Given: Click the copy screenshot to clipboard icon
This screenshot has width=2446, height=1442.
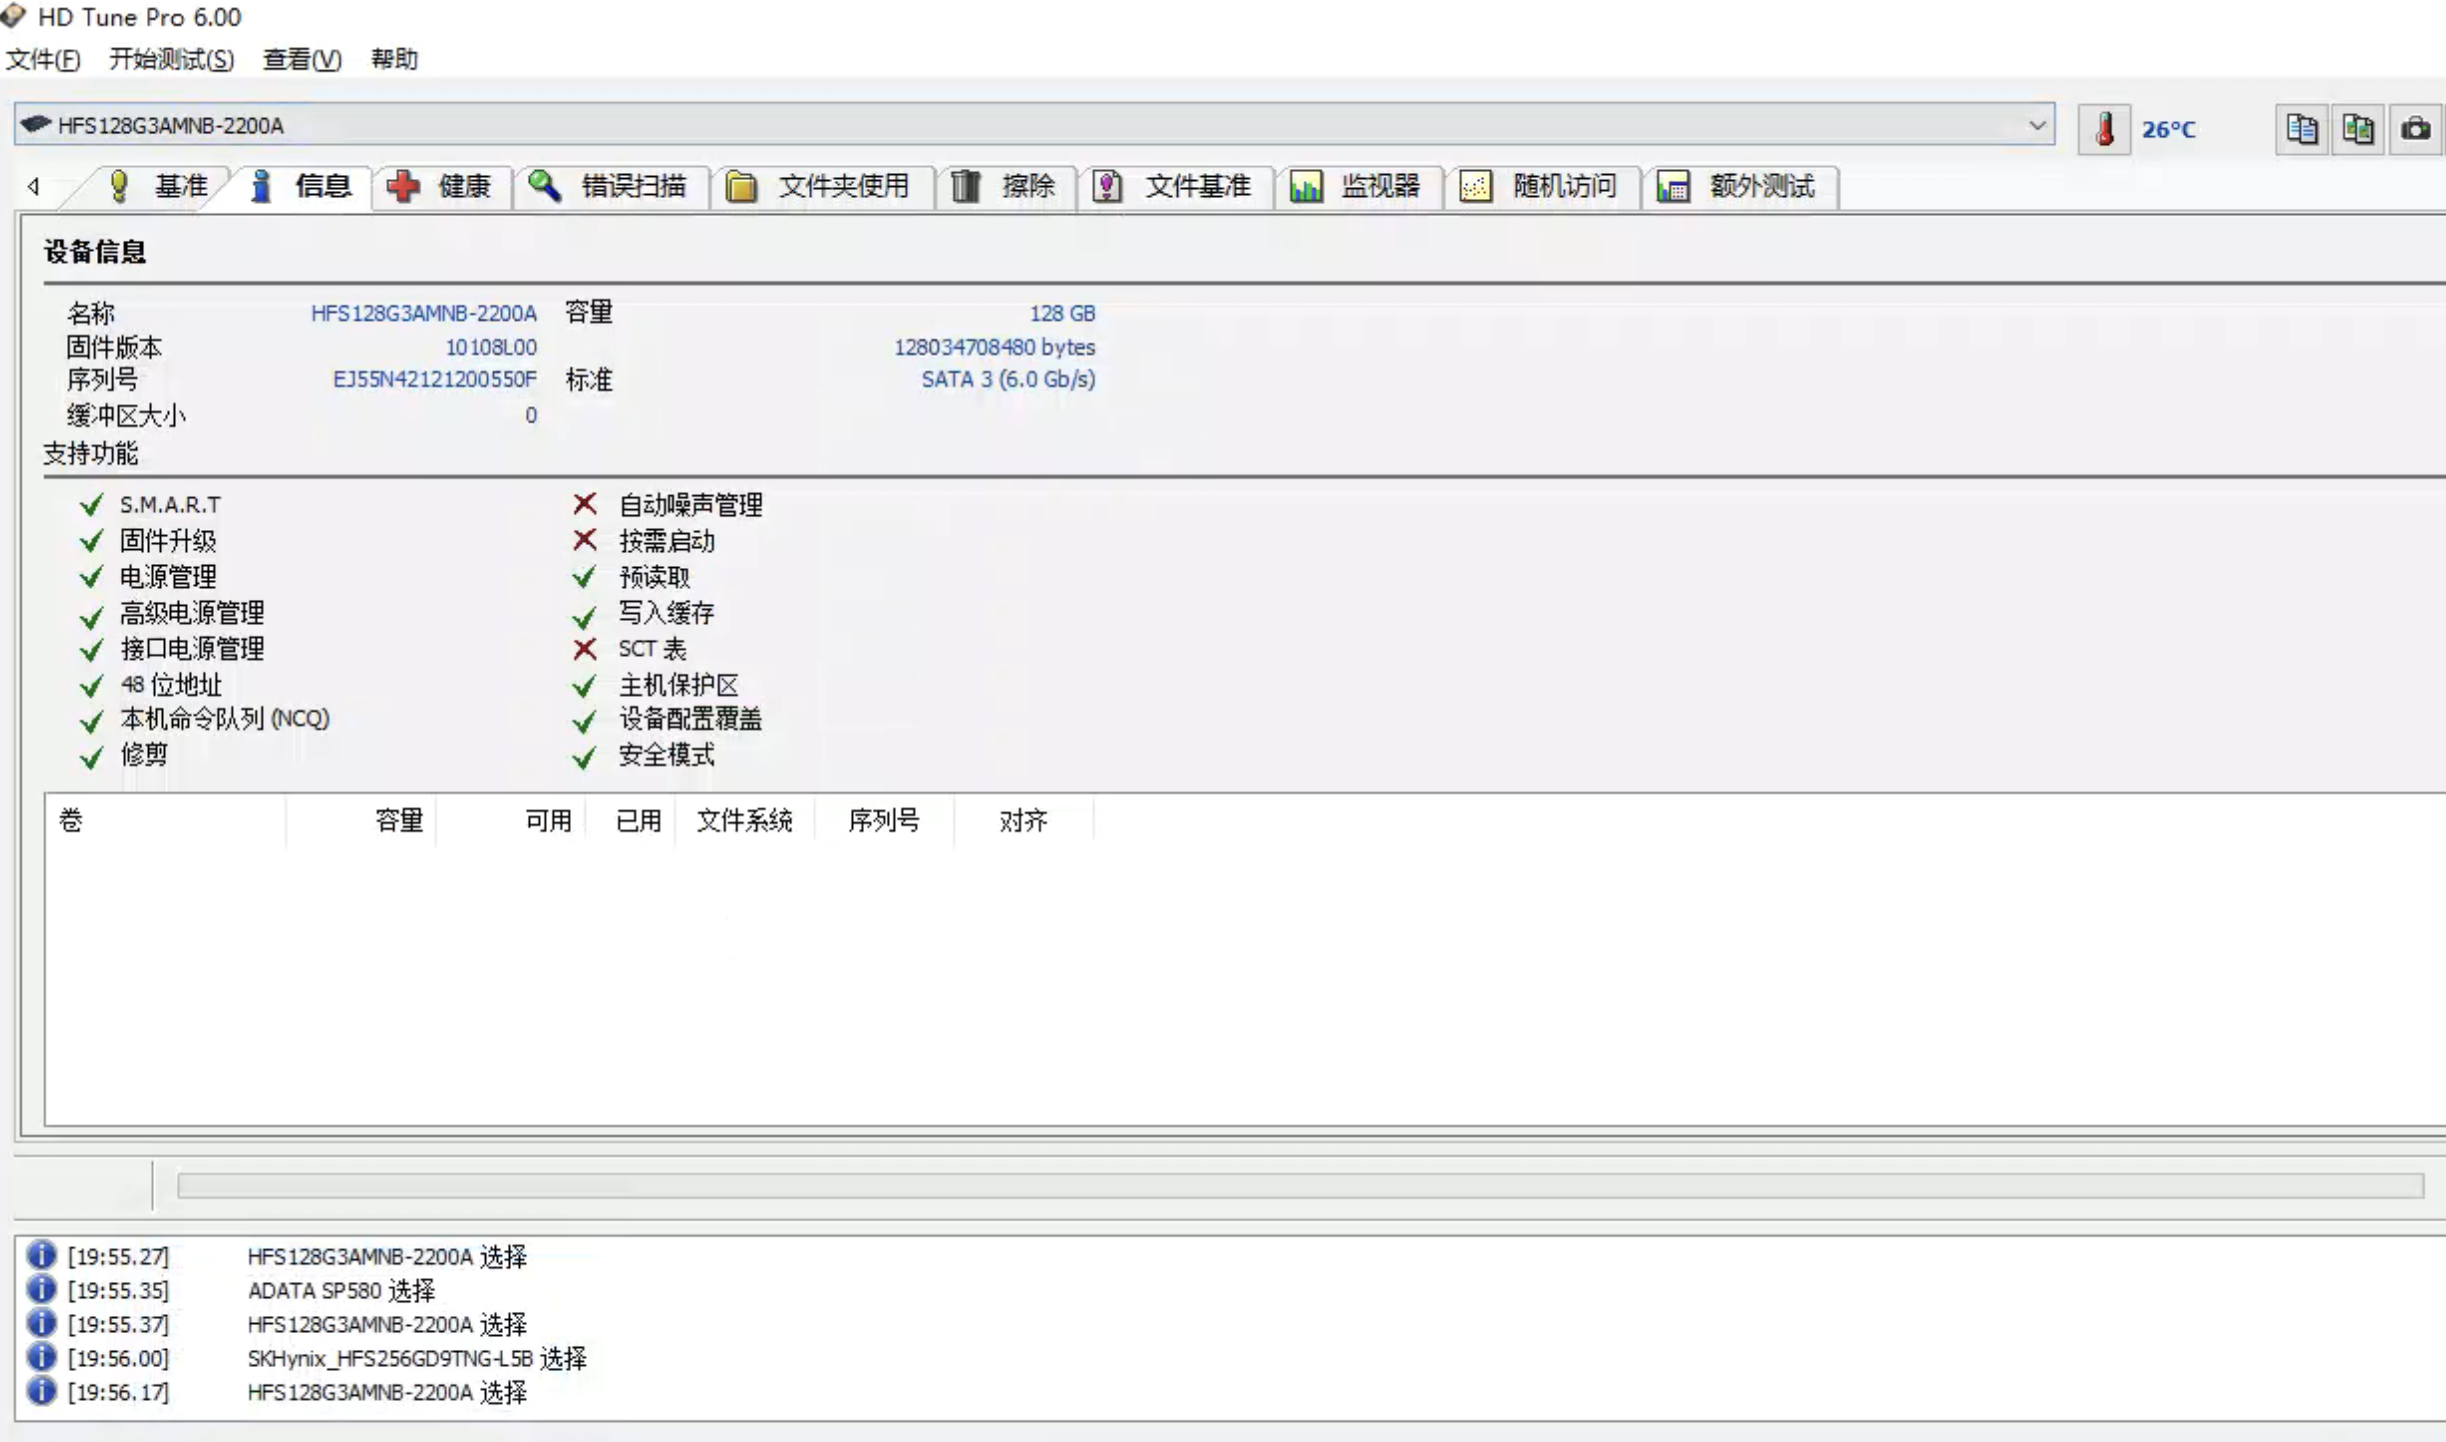Looking at the screenshot, I should (x=2358, y=129).
